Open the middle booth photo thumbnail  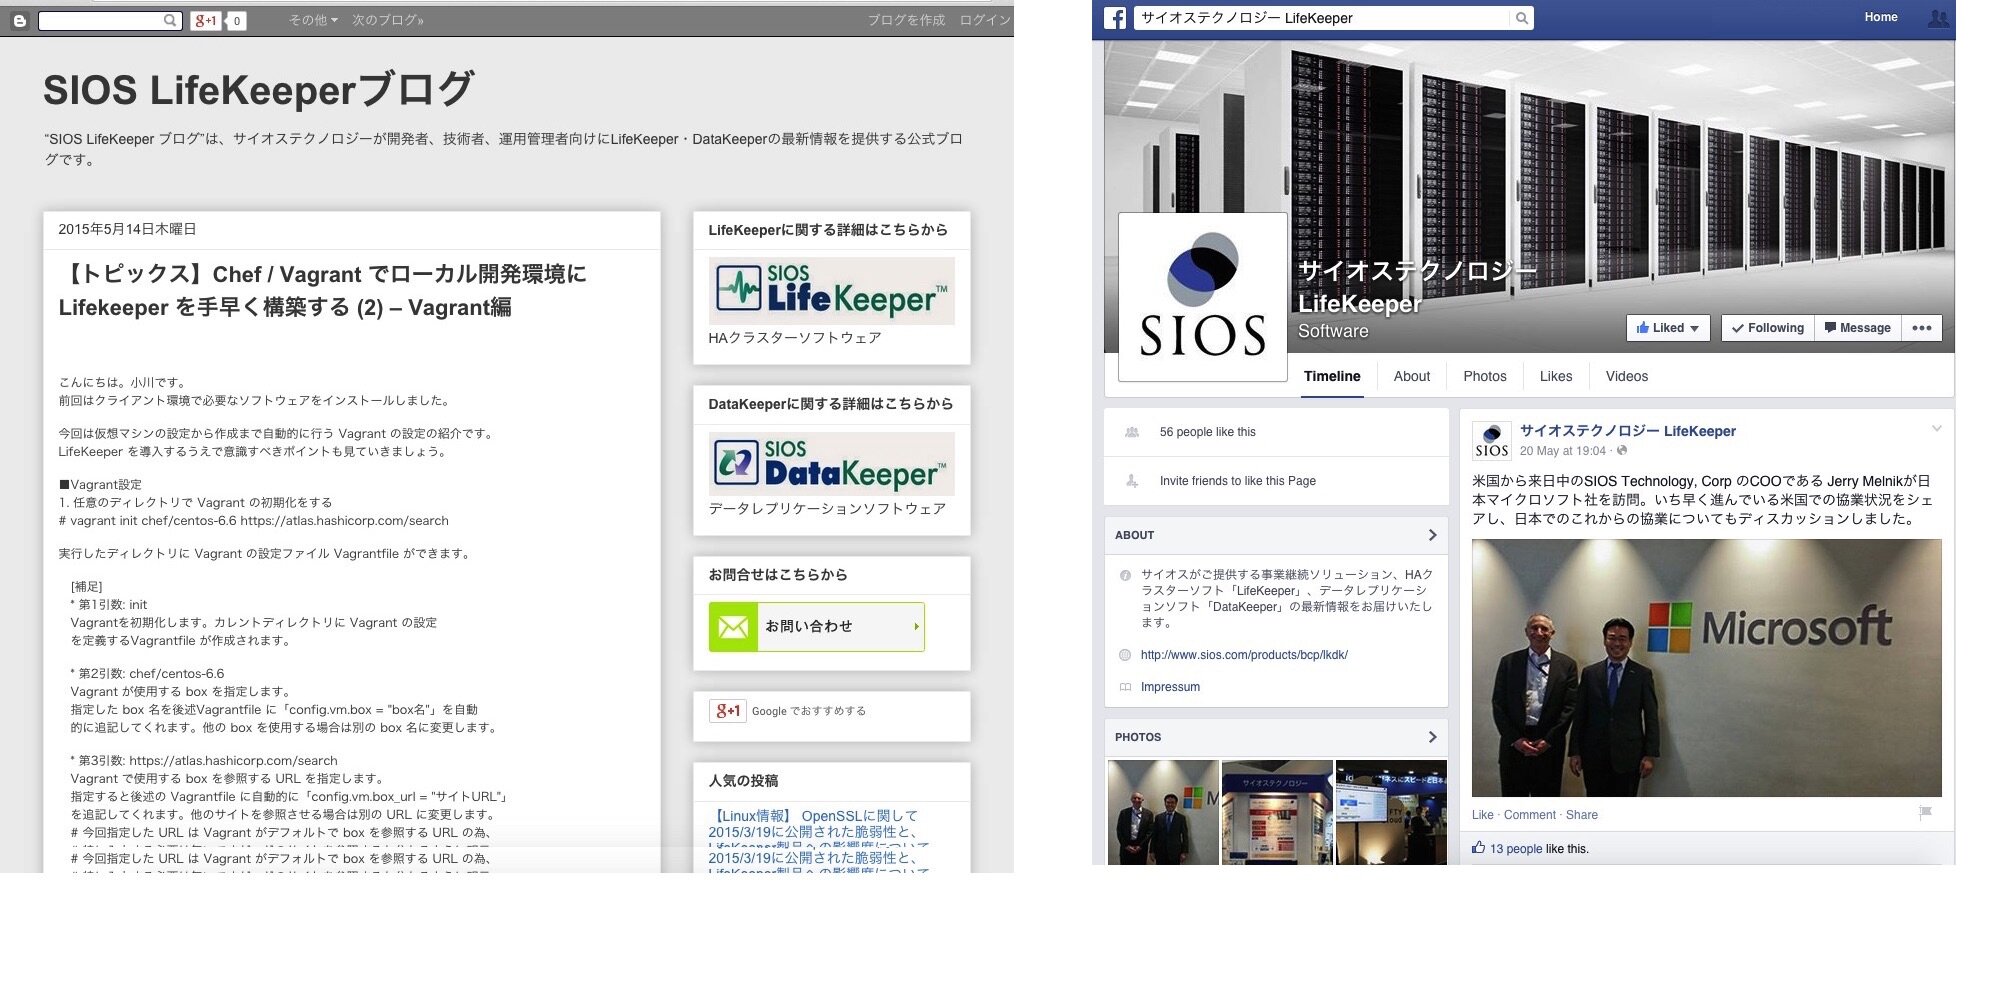(1277, 812)
